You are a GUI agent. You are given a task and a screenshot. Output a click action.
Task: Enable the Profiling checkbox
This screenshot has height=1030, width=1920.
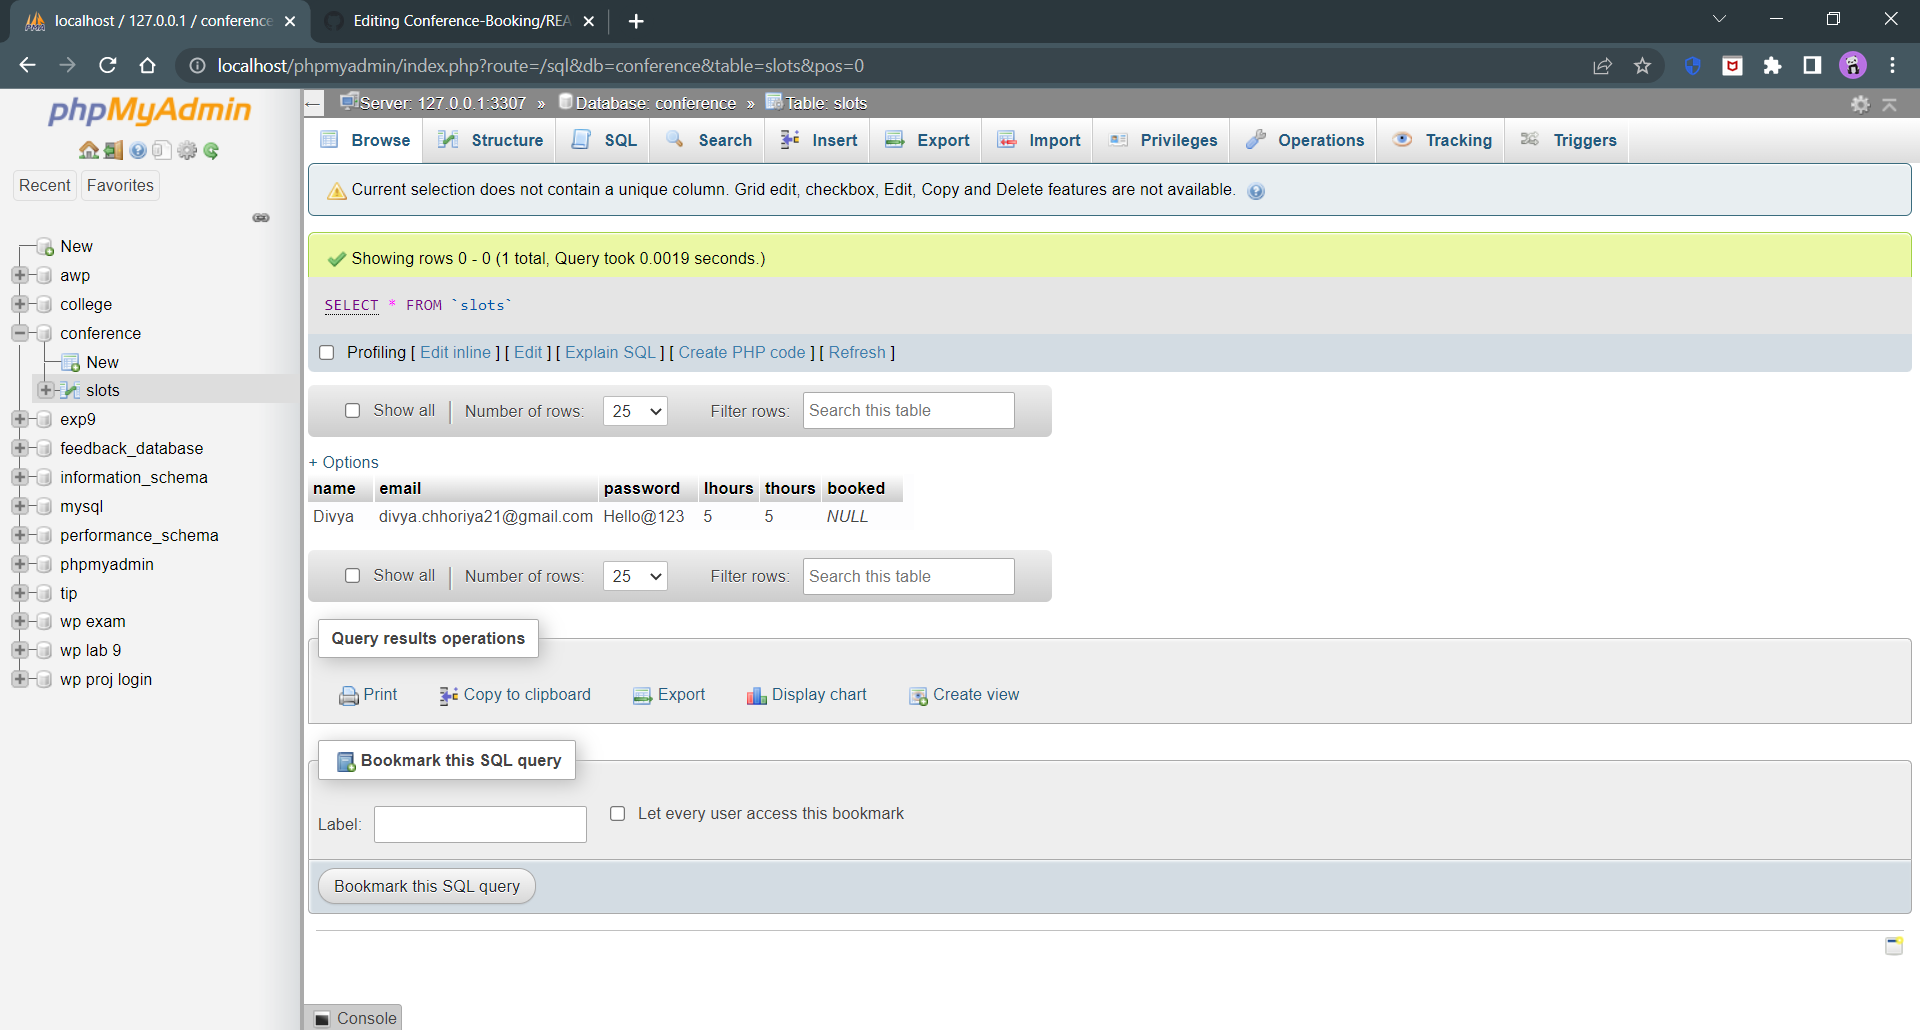click(326, 352)
